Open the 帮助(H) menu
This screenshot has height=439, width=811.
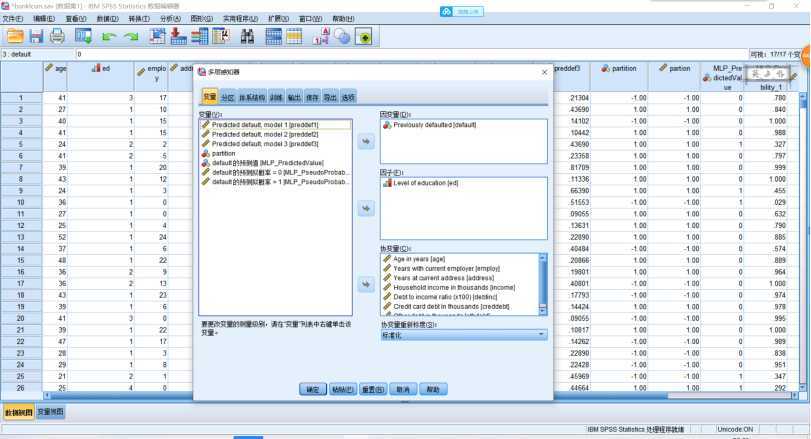(343, 19)
